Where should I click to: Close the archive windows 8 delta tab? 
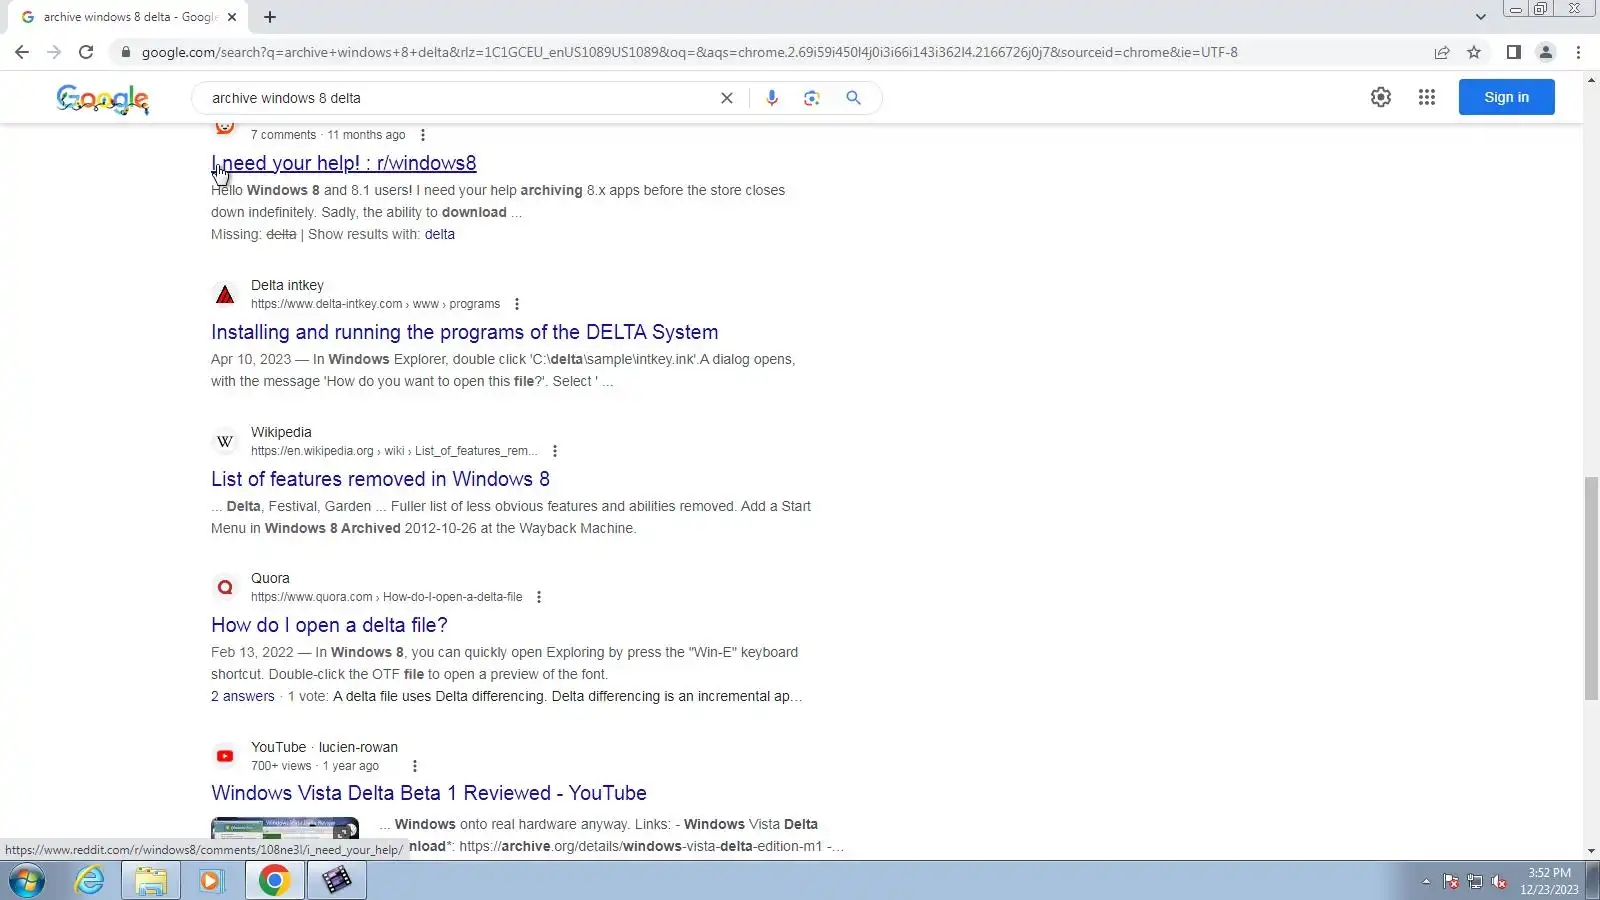point(232,17)
